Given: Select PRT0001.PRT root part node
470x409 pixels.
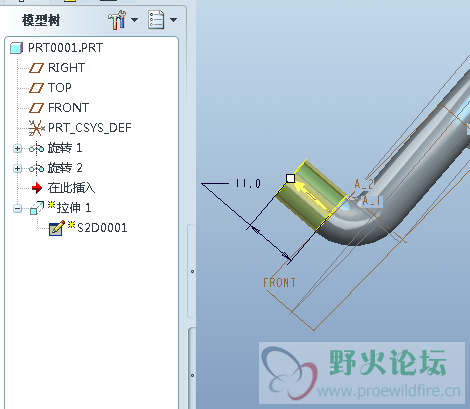Looking at the screenshot, I should coord(57,48).
